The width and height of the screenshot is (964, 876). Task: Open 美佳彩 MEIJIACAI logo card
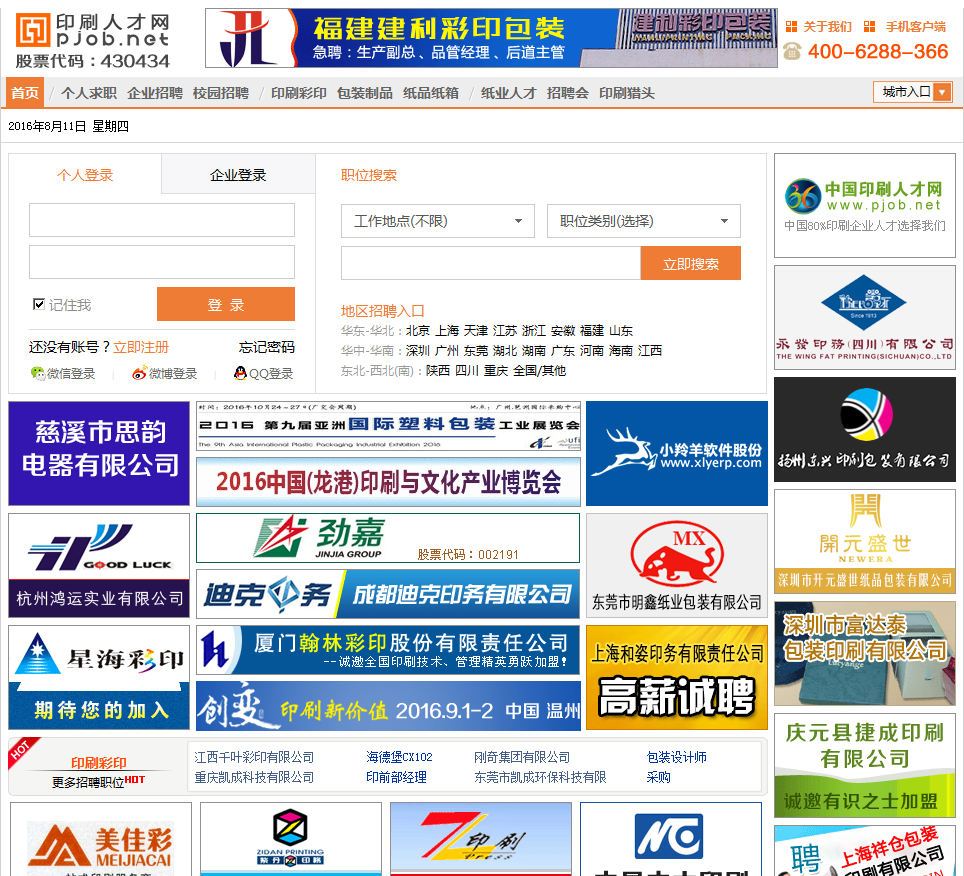(101, 839)
